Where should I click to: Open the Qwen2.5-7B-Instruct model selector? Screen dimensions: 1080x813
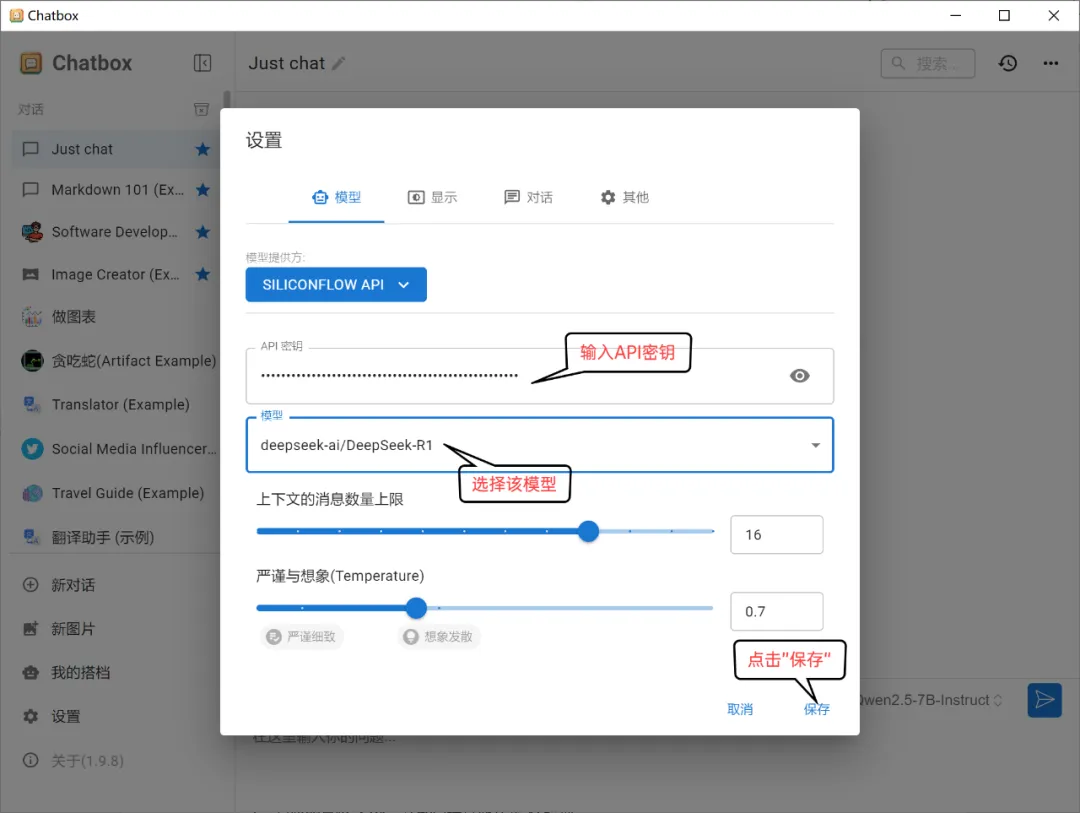931,700
